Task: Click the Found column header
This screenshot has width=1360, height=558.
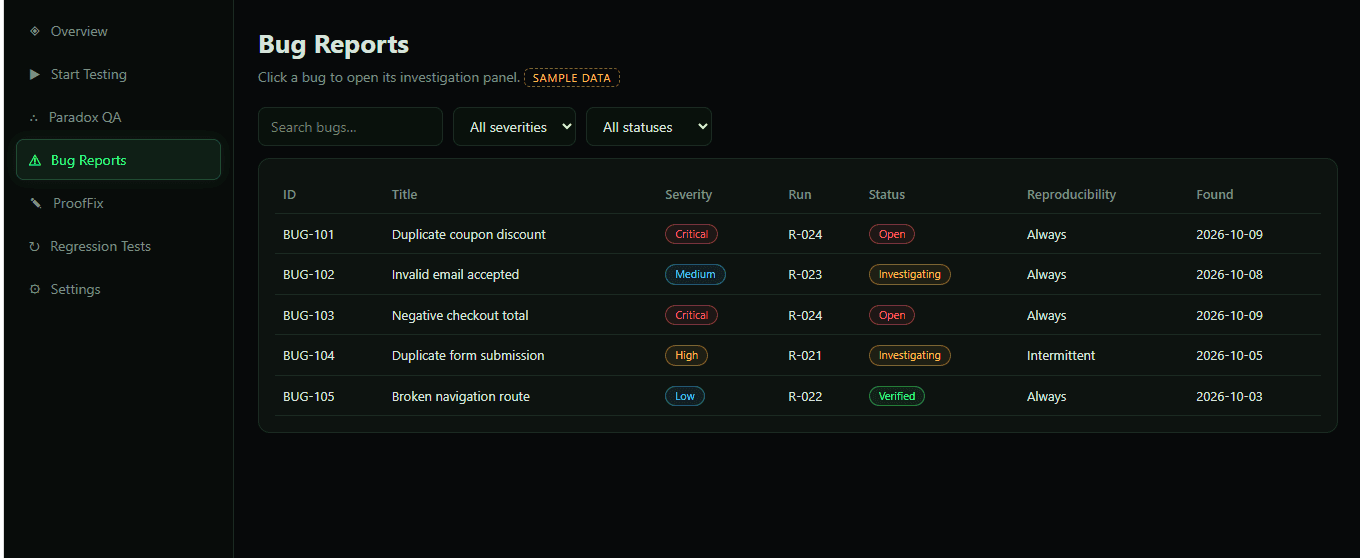Action: coord(1215,195)
